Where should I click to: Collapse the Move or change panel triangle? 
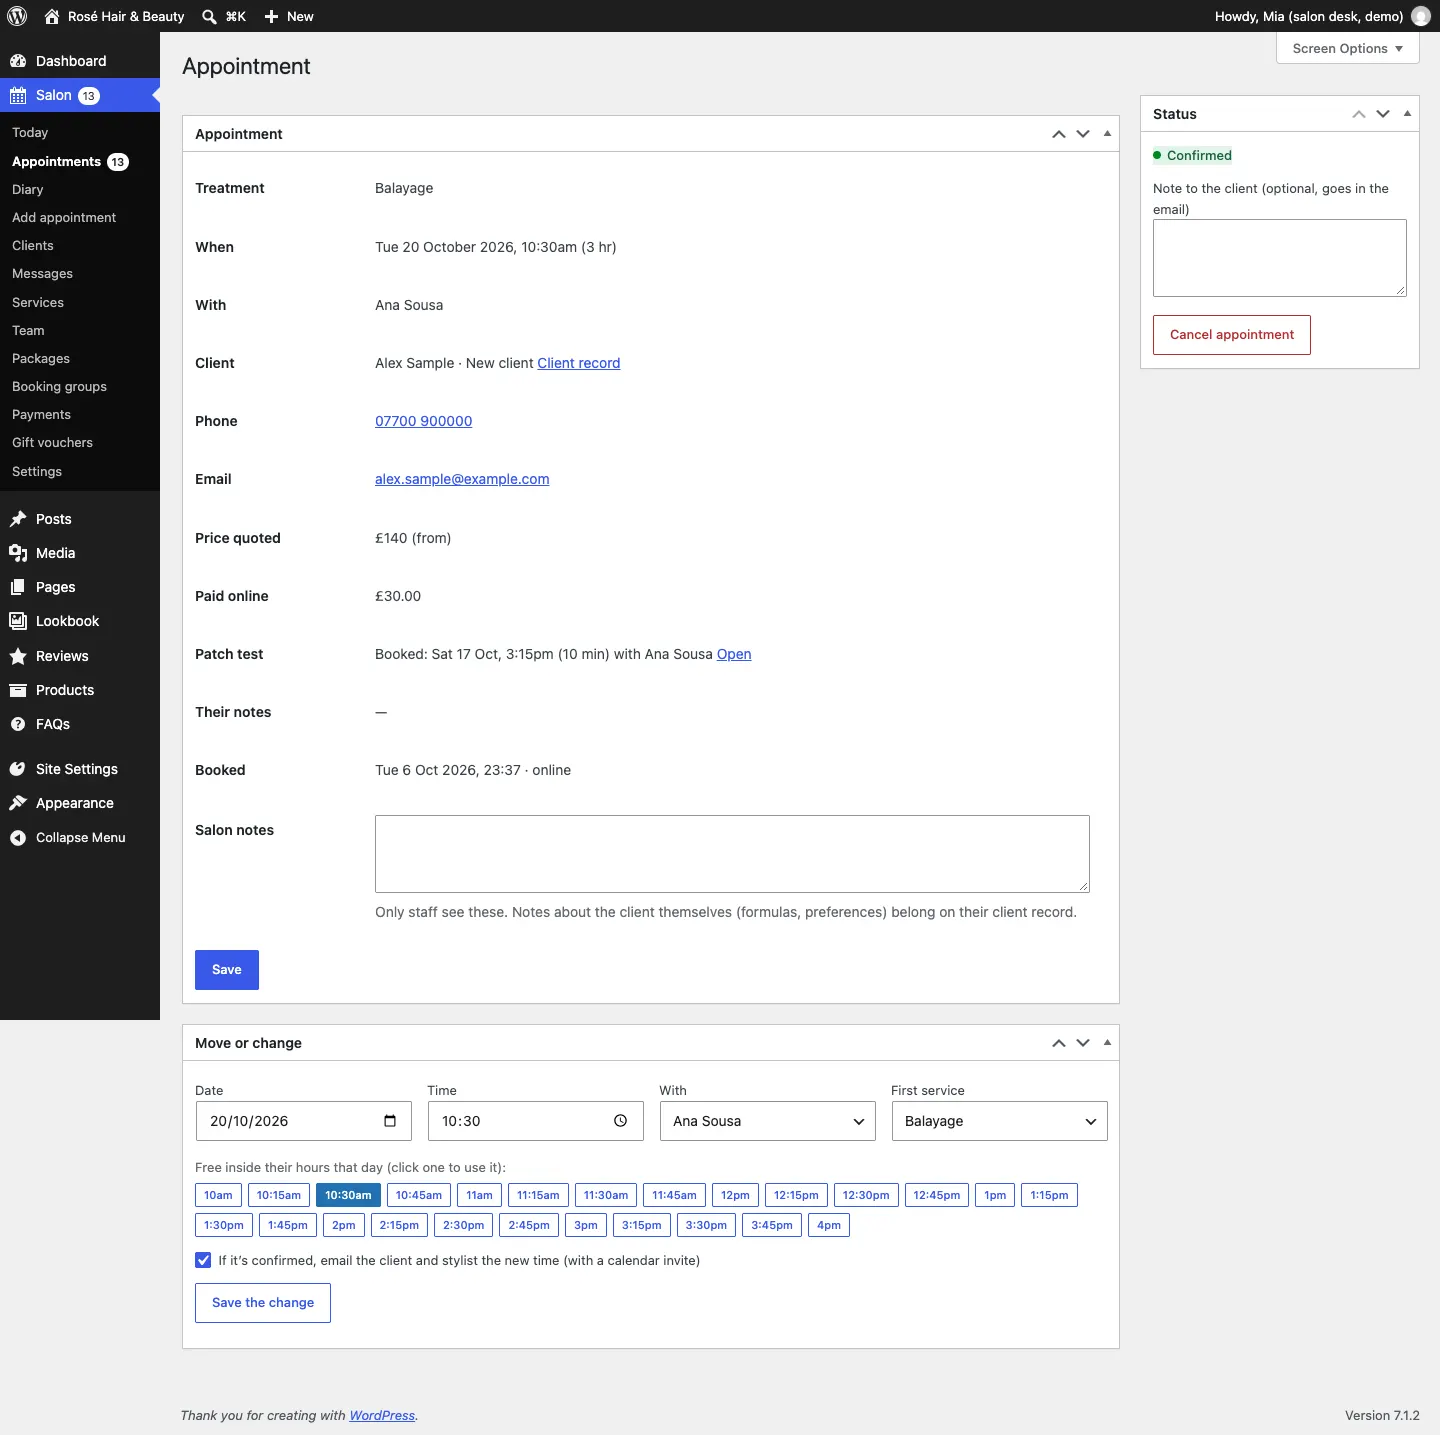click(1107, 1042)
